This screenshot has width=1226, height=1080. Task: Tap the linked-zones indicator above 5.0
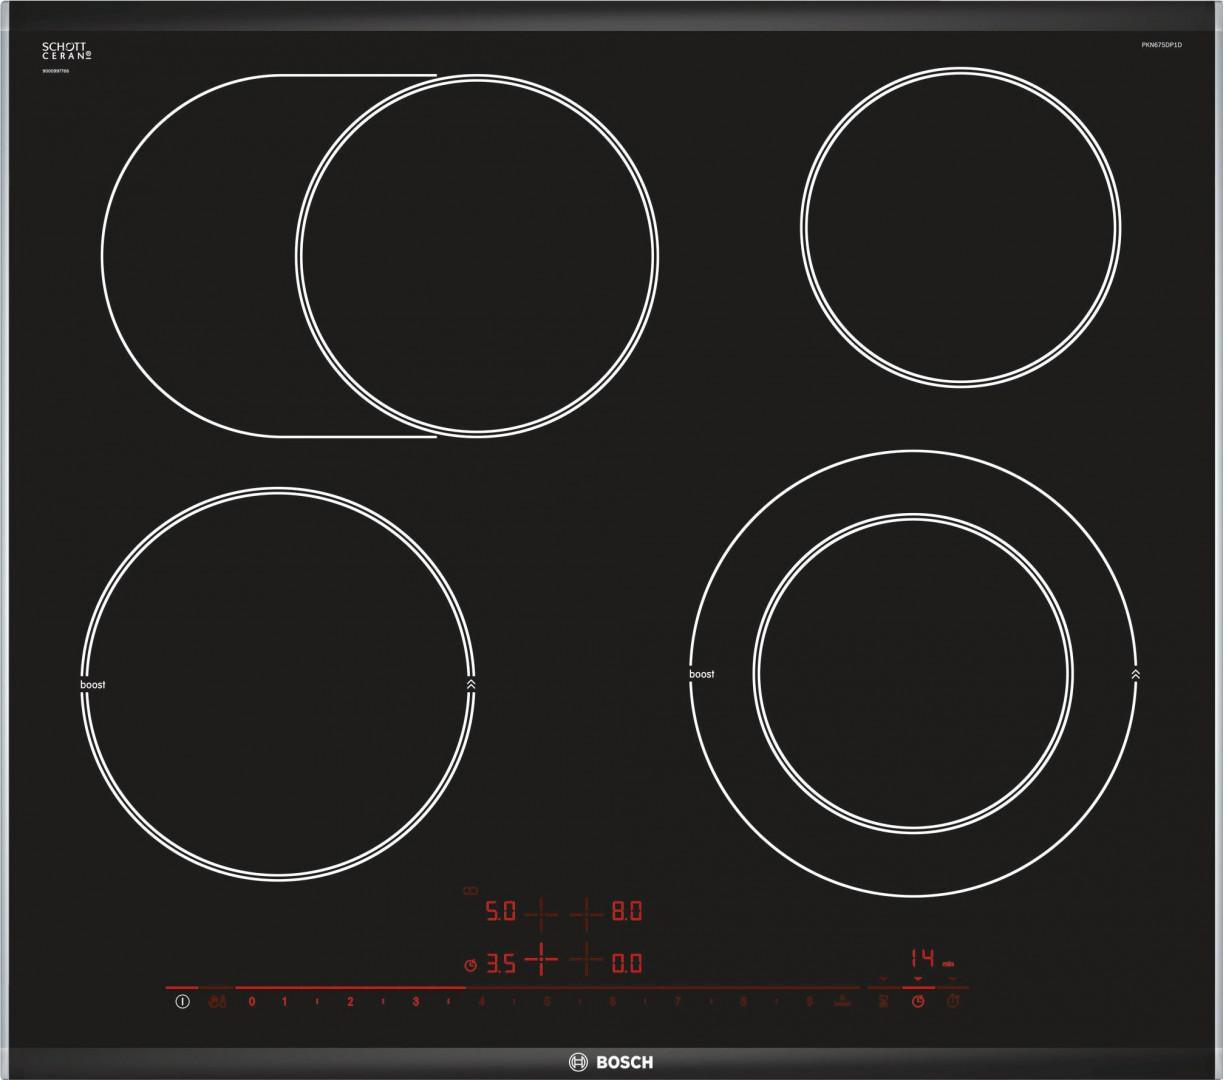pos(470,890)
